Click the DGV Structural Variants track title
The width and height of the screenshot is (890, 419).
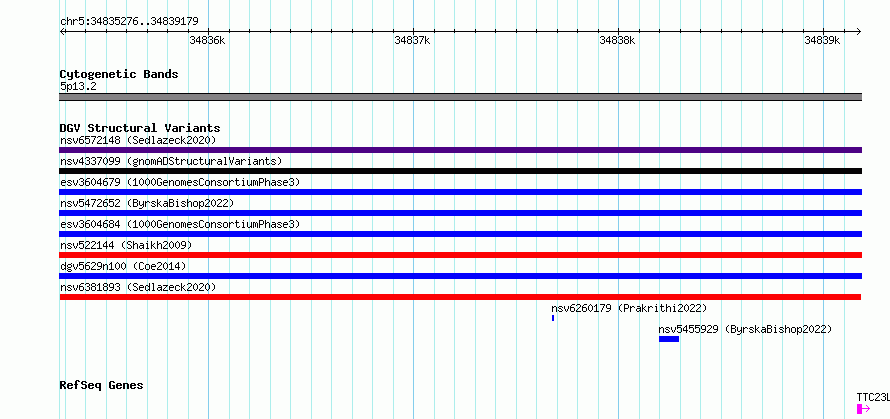(140, 128)
